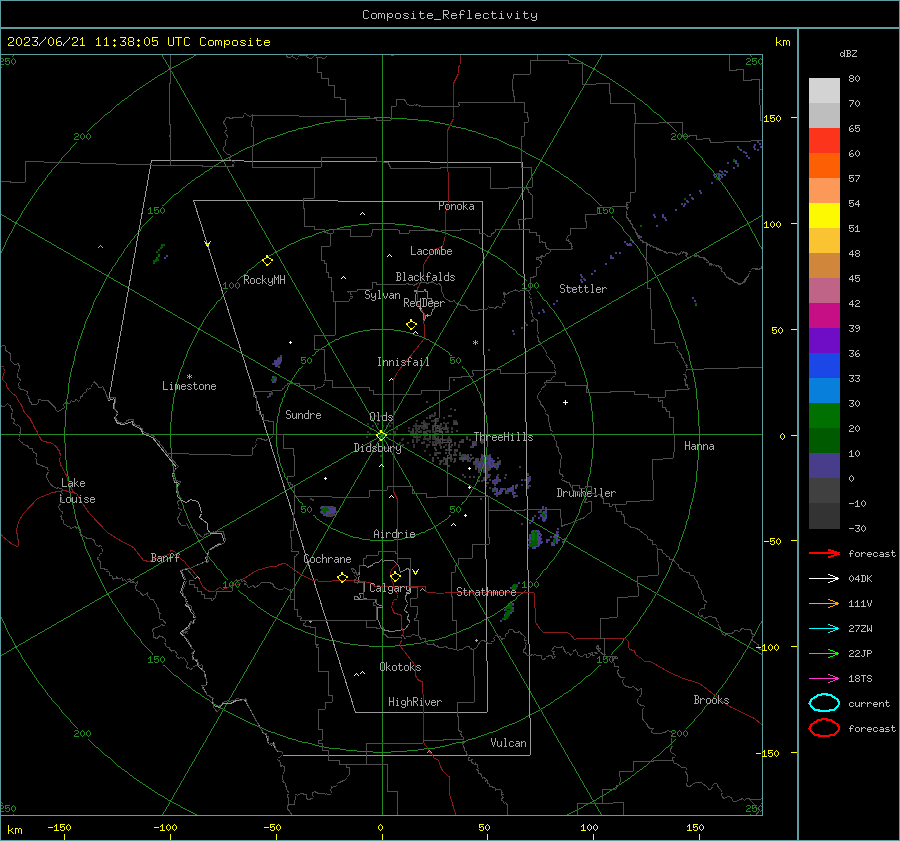Click the 'Blackfalds' map label
The image size is (900, 841).
pyautogui.click(x=425, y=277)
